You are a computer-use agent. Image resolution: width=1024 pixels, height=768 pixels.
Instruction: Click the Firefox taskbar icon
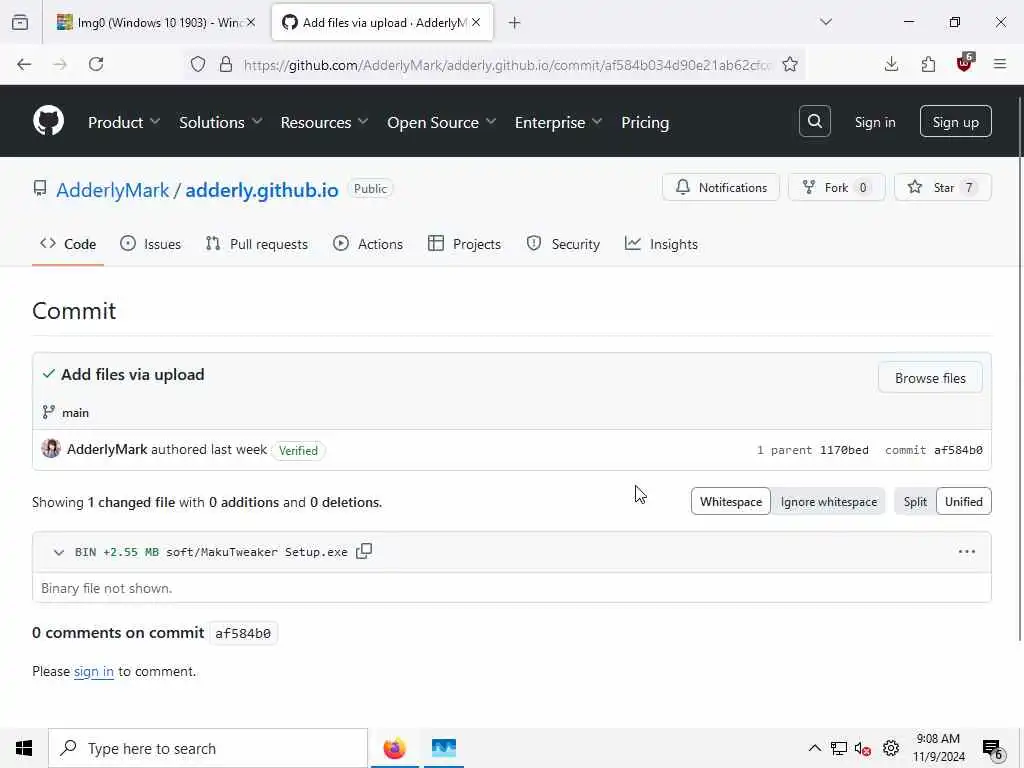pyautogui.click(x=394, y=748)
